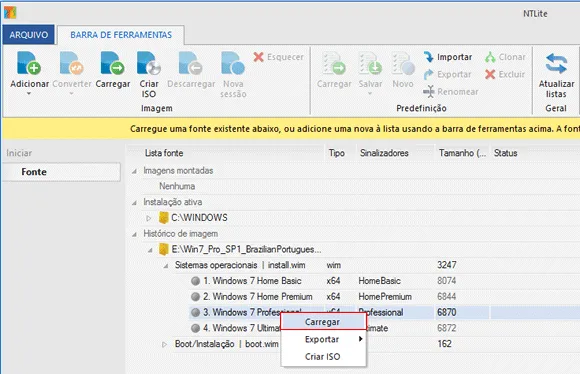Screen dimensions: 580x374
Task: Collapse the E:\Win7_Pro_SP1 image node
Action: [150, 250]
